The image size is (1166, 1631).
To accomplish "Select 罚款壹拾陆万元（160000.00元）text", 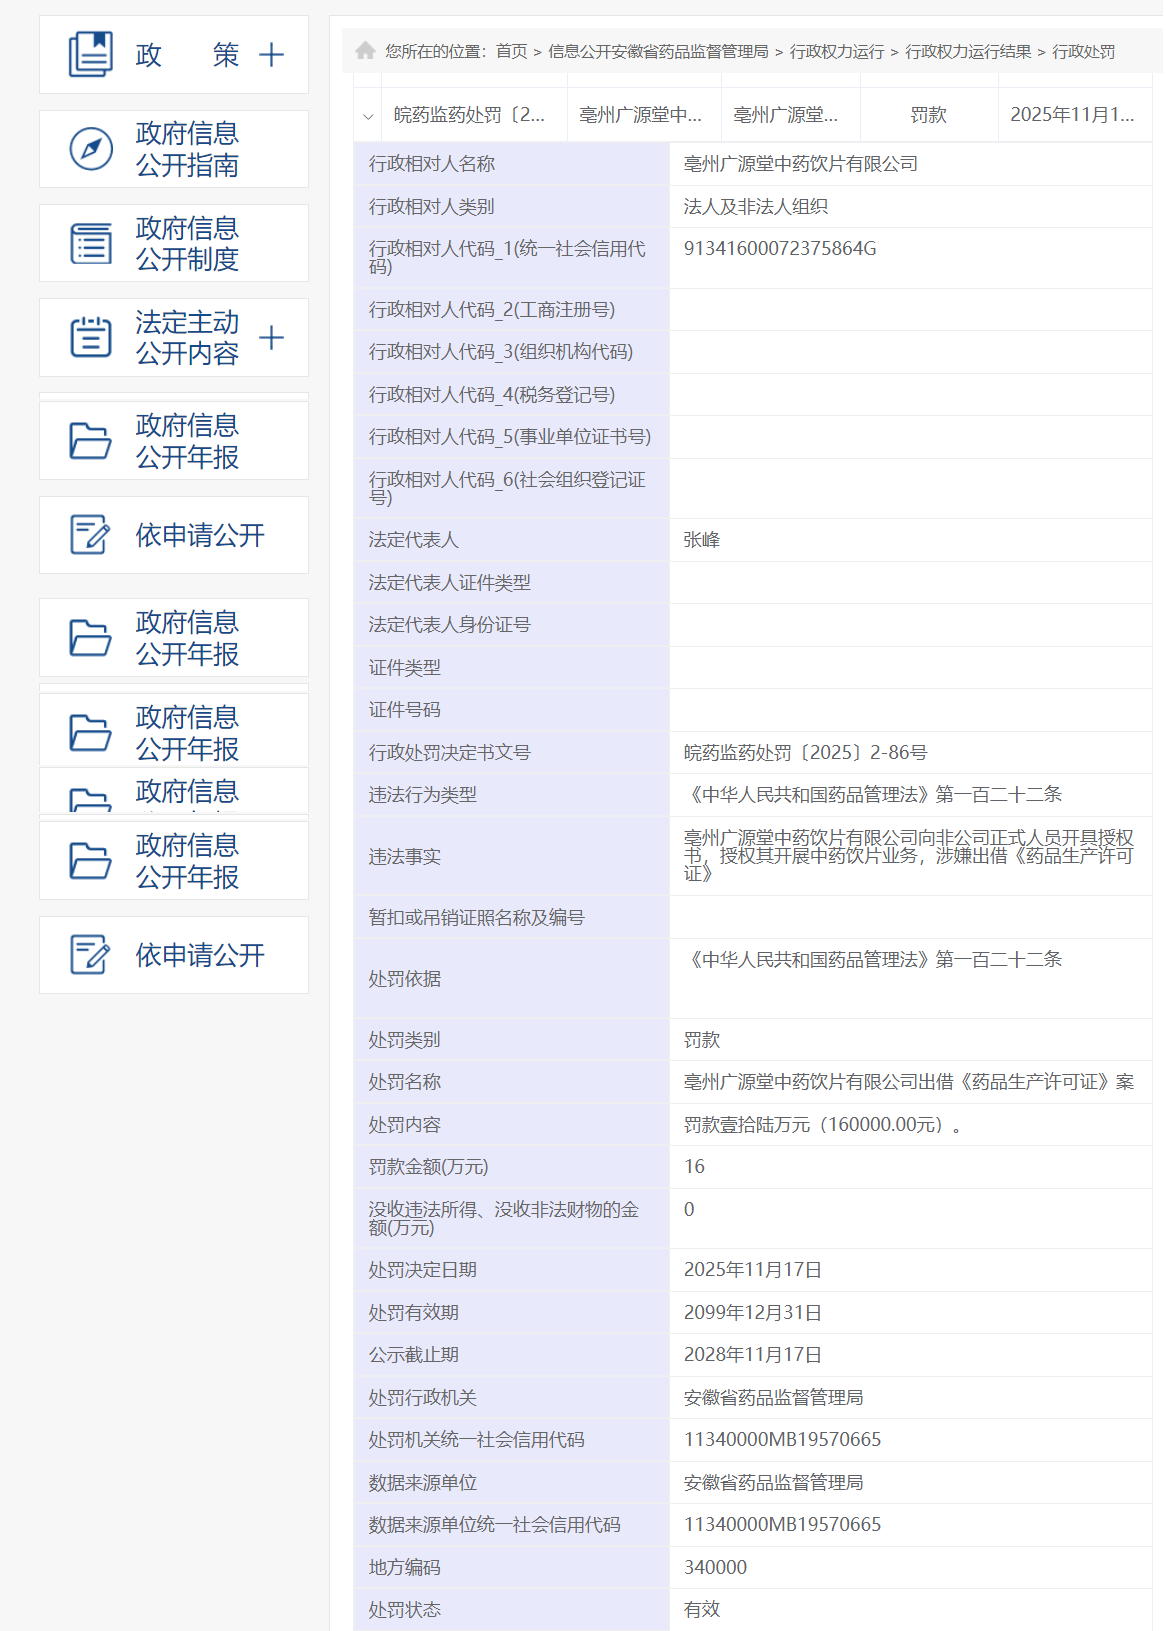I will click(822, 1125).
